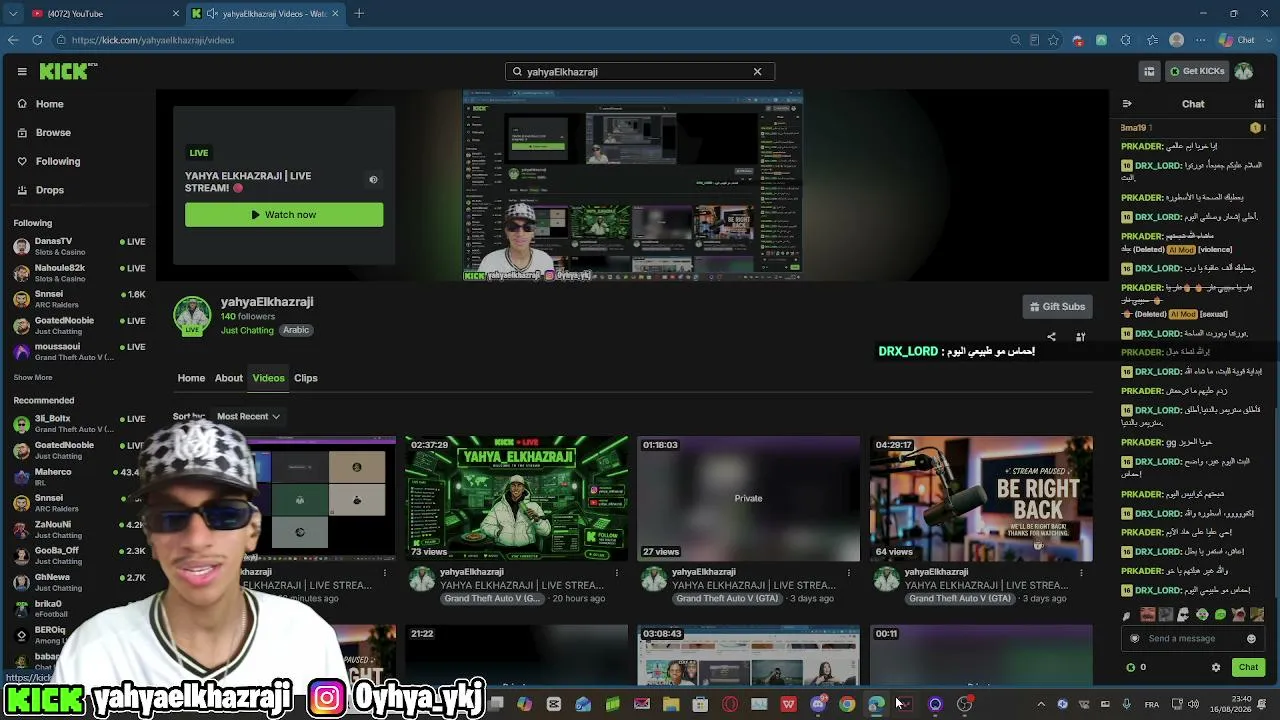Open Opera browser from taskbar
1280x720 pixels.
(729, 705)
